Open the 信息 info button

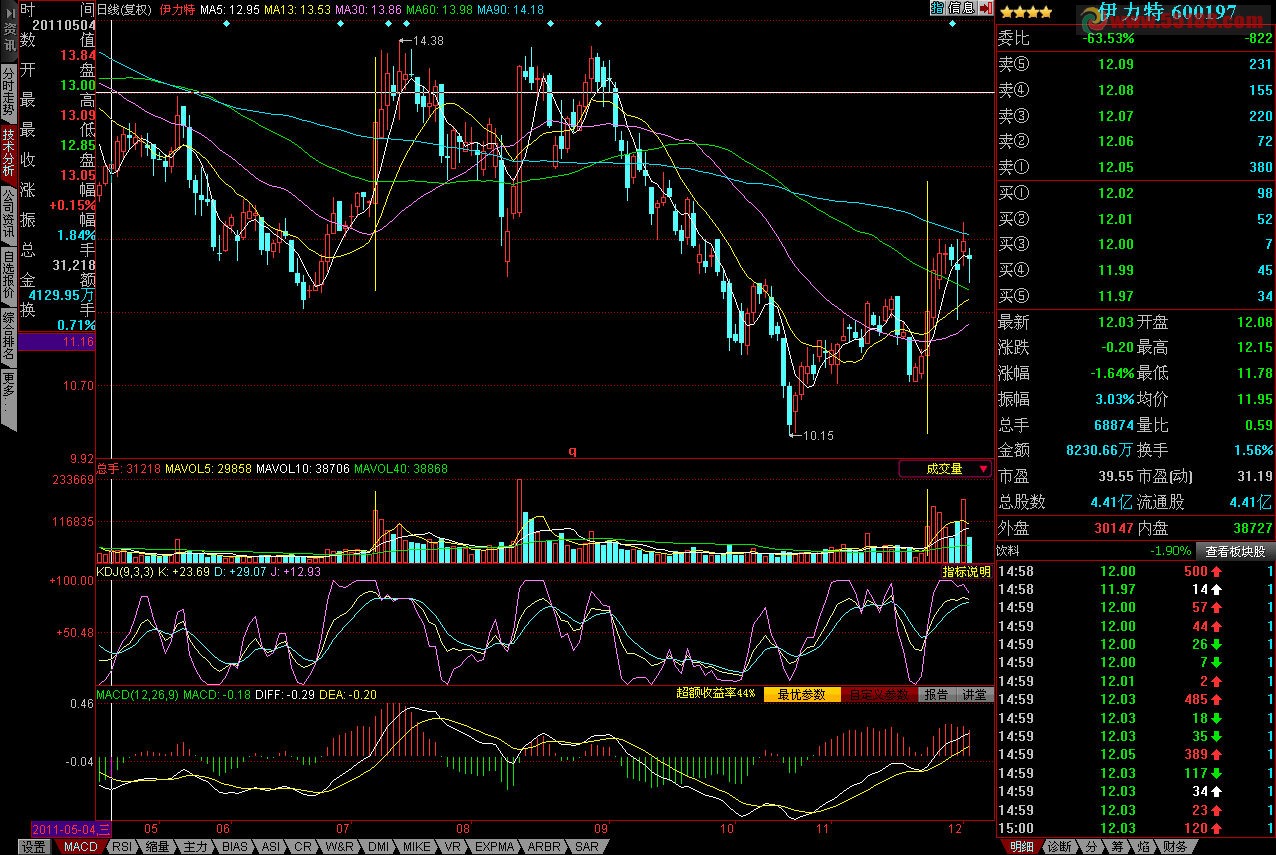click(x=961, y=8)
